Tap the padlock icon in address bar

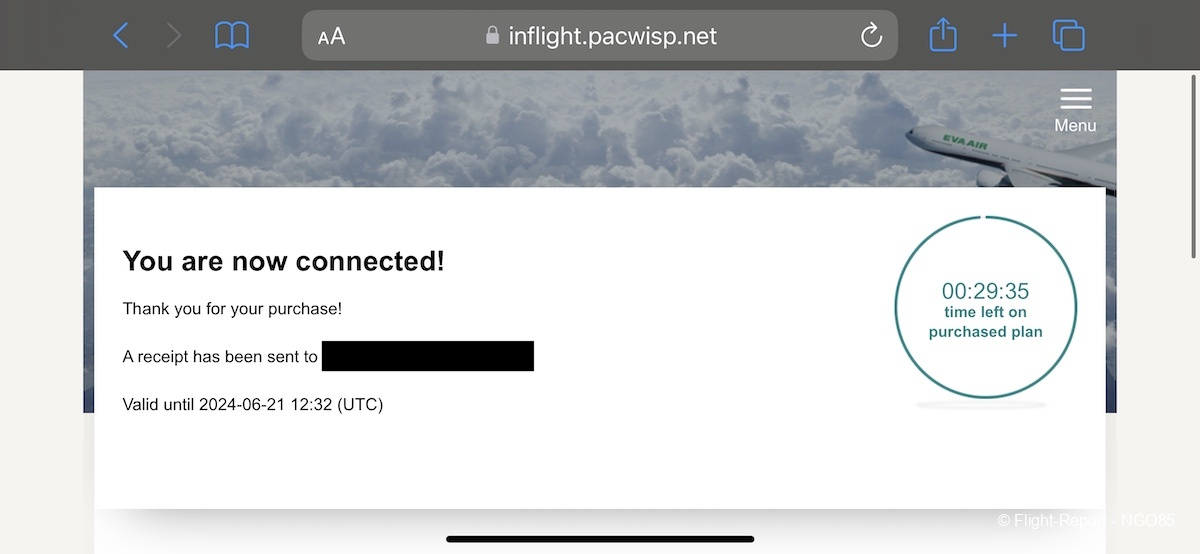[492, 36]
